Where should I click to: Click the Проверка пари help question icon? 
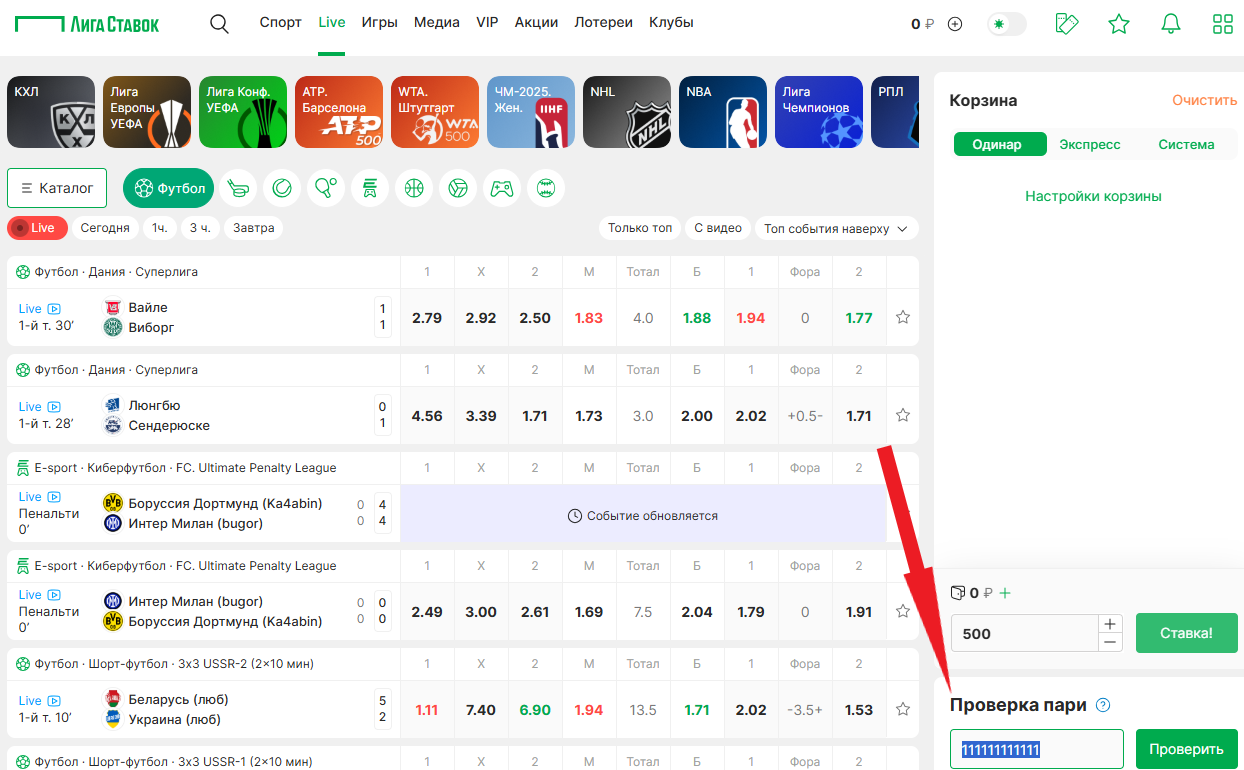(1103, 705)
